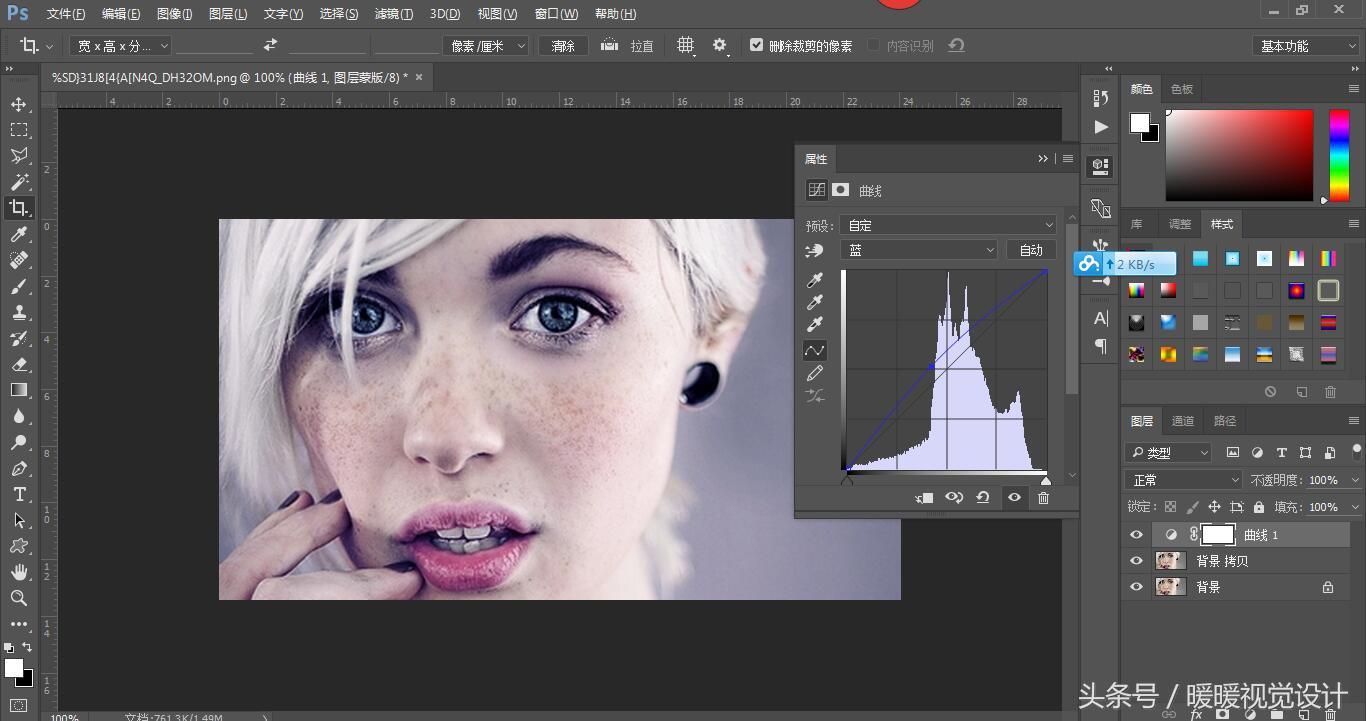This screenshot has height=721, width=1366.
Task: Toggle lock transparent pixels
Action: [x=1170, y=507]
